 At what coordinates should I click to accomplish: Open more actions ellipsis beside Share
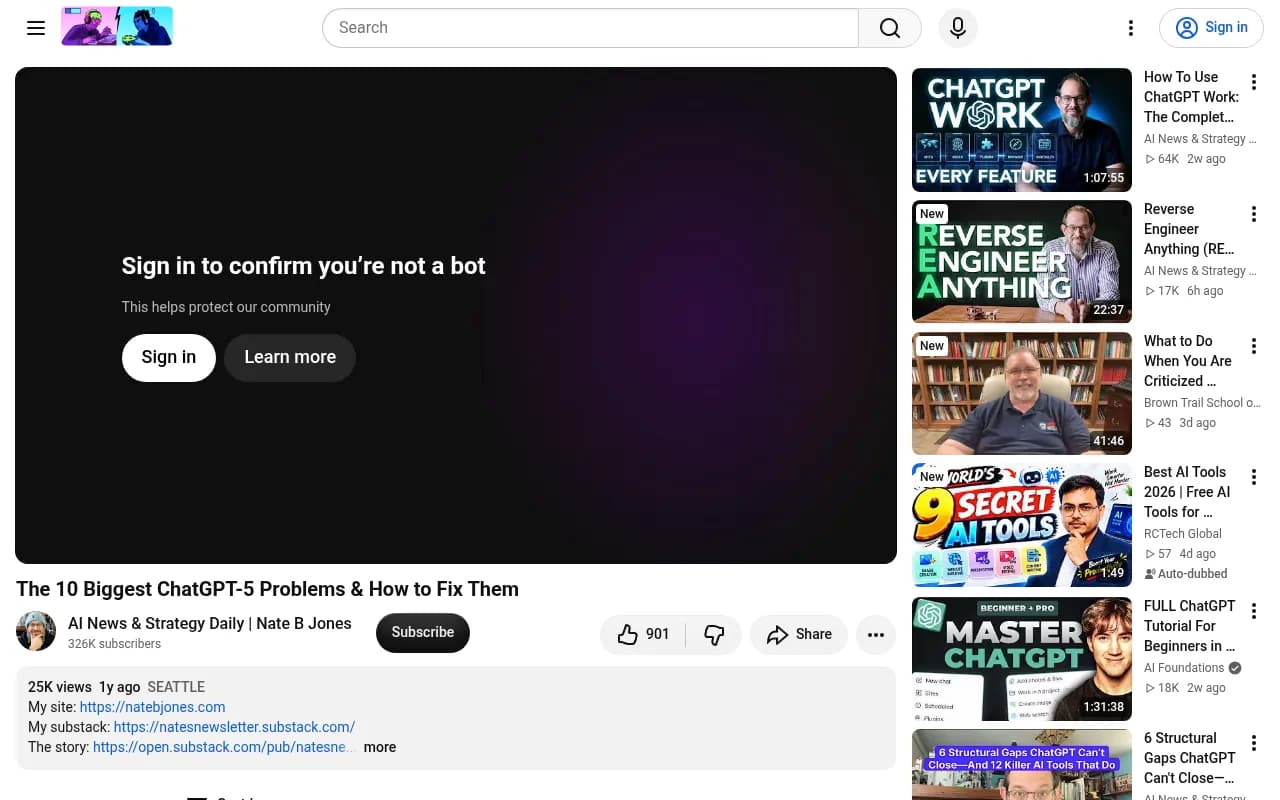876,634
